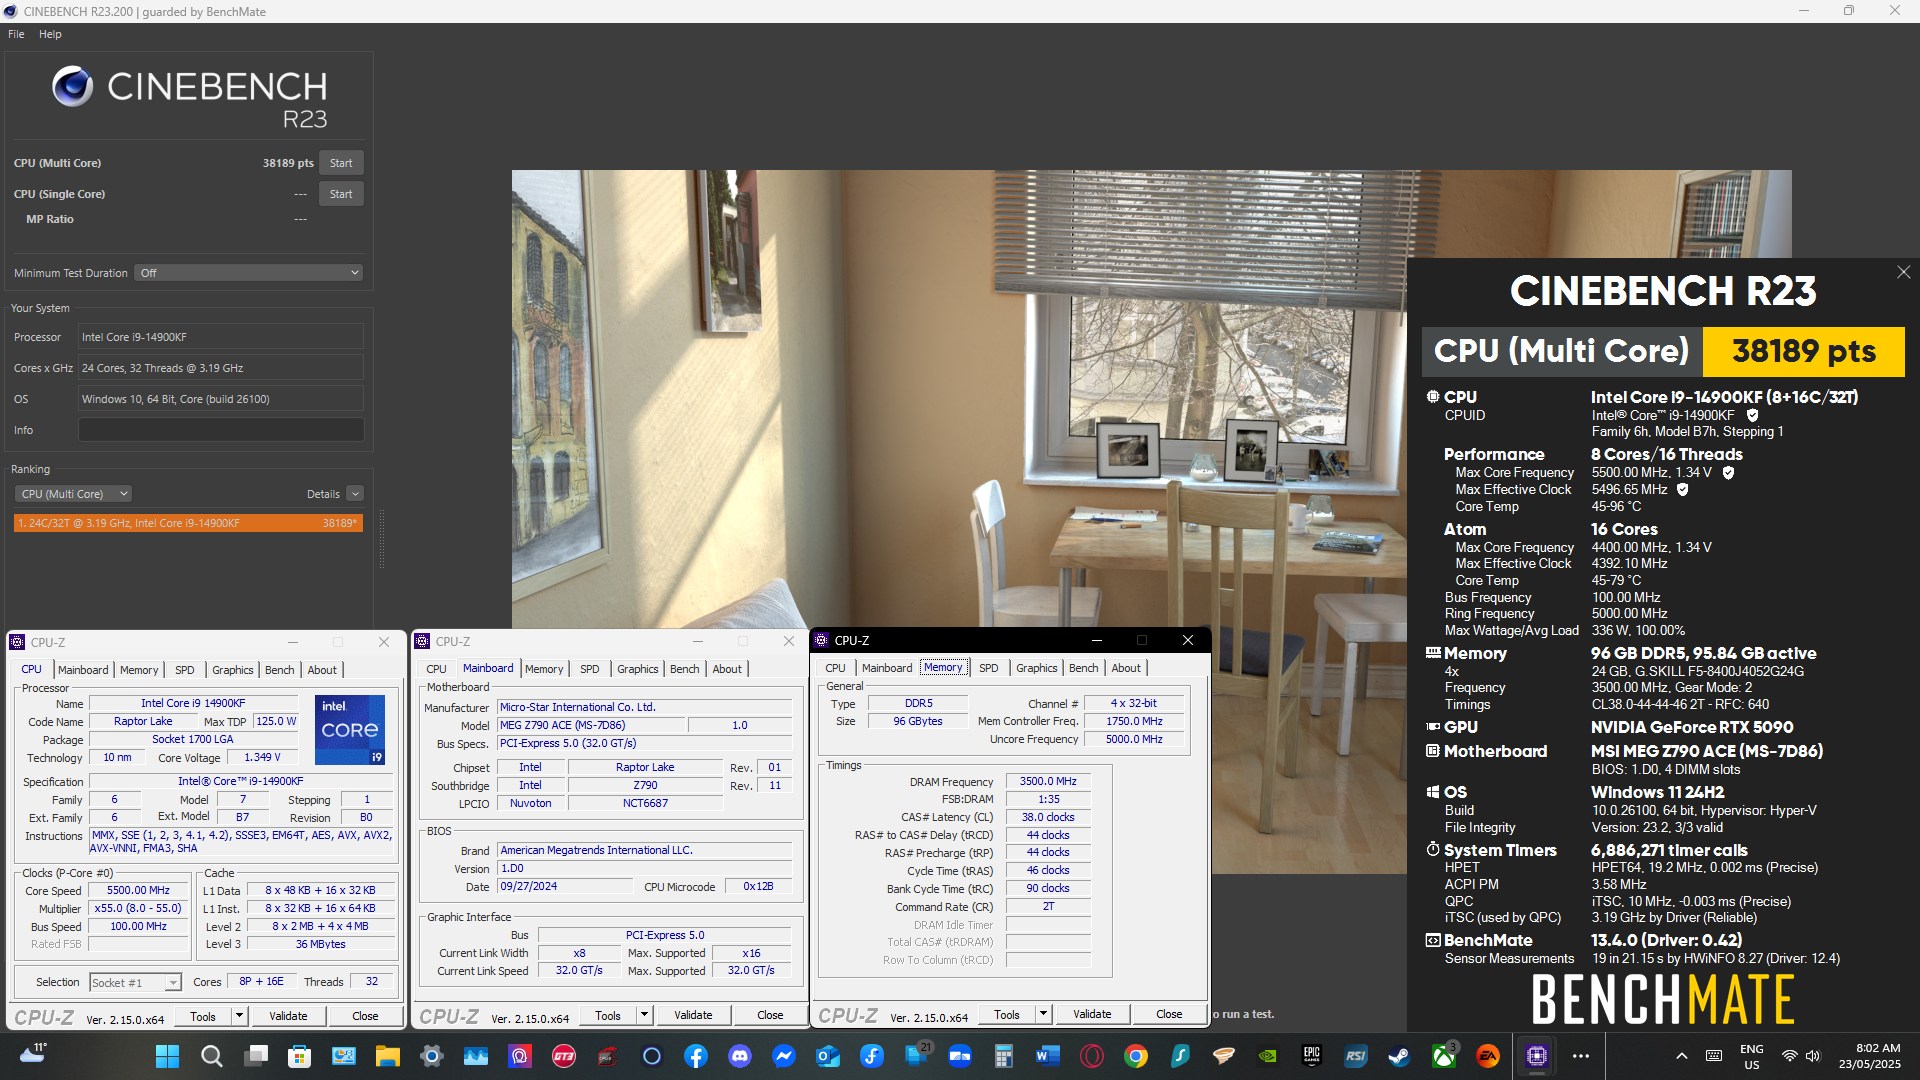This screenshot has height=1080, width=1920.
Task: Open the Socket #1 selection dropdown
Action: point(136,983)
